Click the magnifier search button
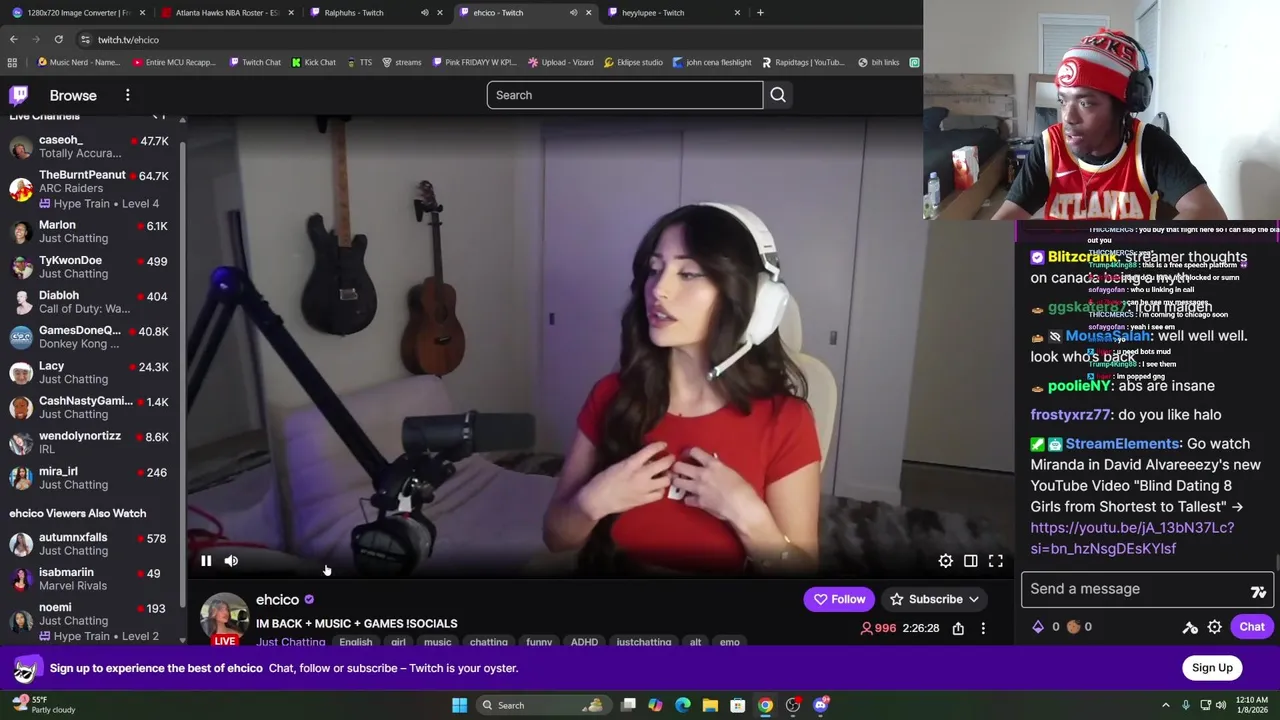1280x720 pixels. (778, 95)
